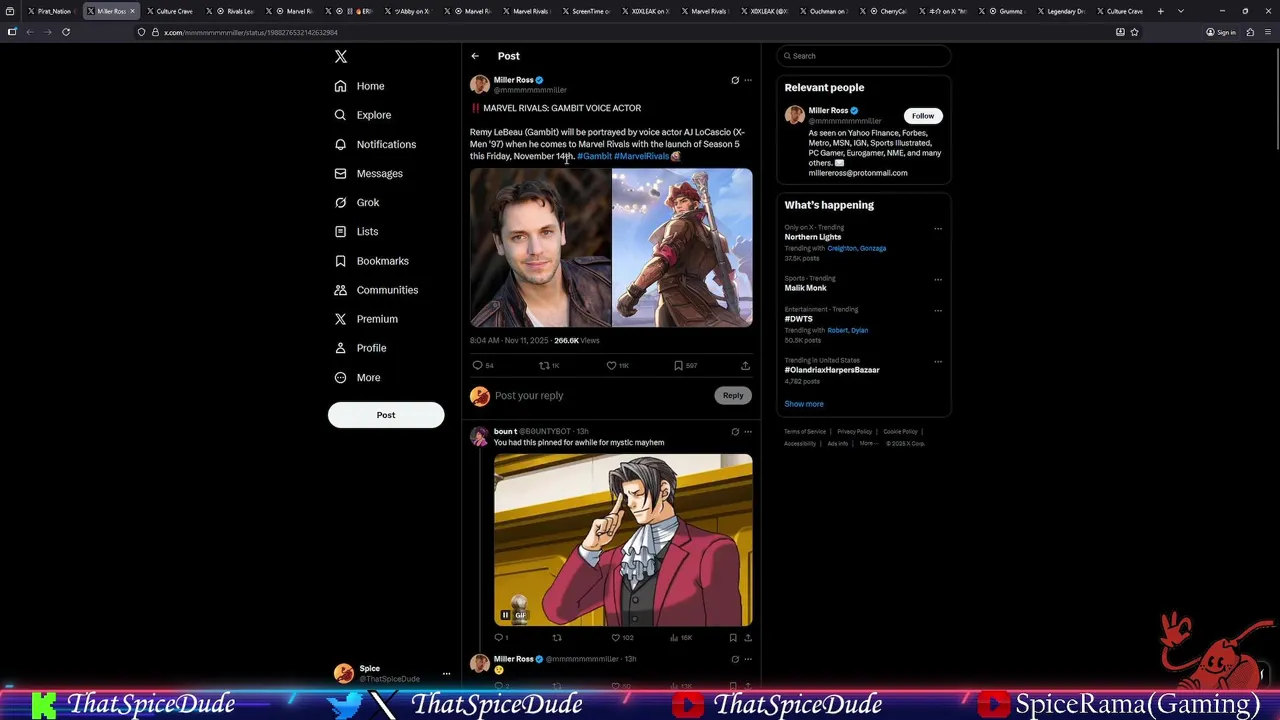
Task: Open Gambit character artwork image
Action: (682, 247)
